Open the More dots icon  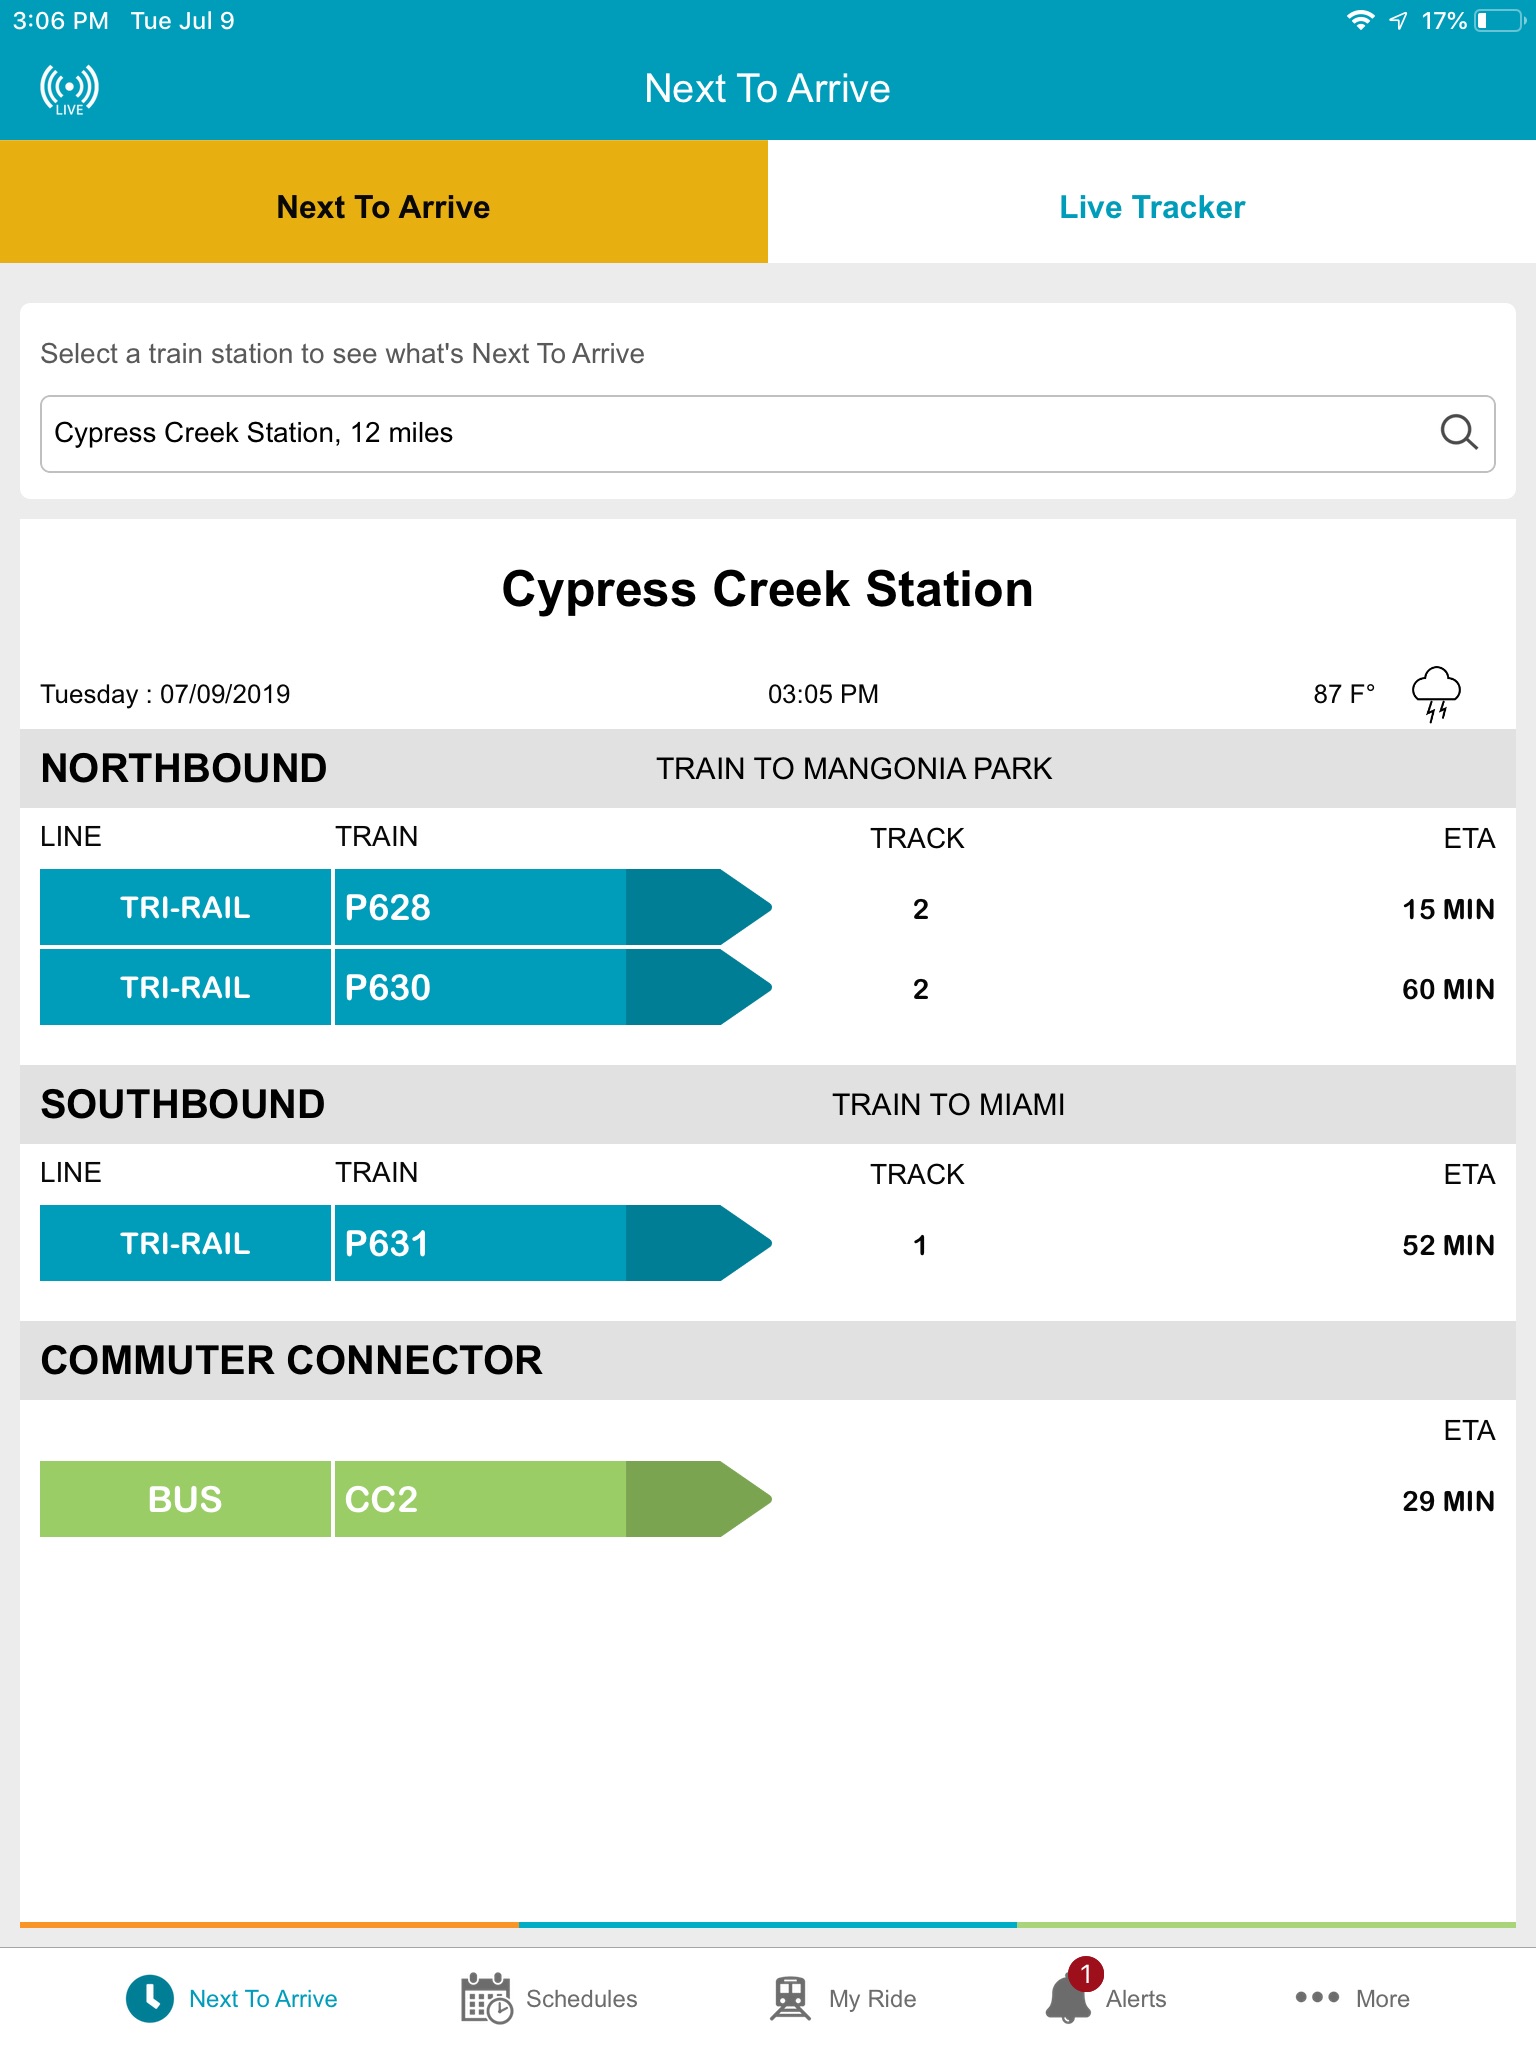click(1317, 1997)
